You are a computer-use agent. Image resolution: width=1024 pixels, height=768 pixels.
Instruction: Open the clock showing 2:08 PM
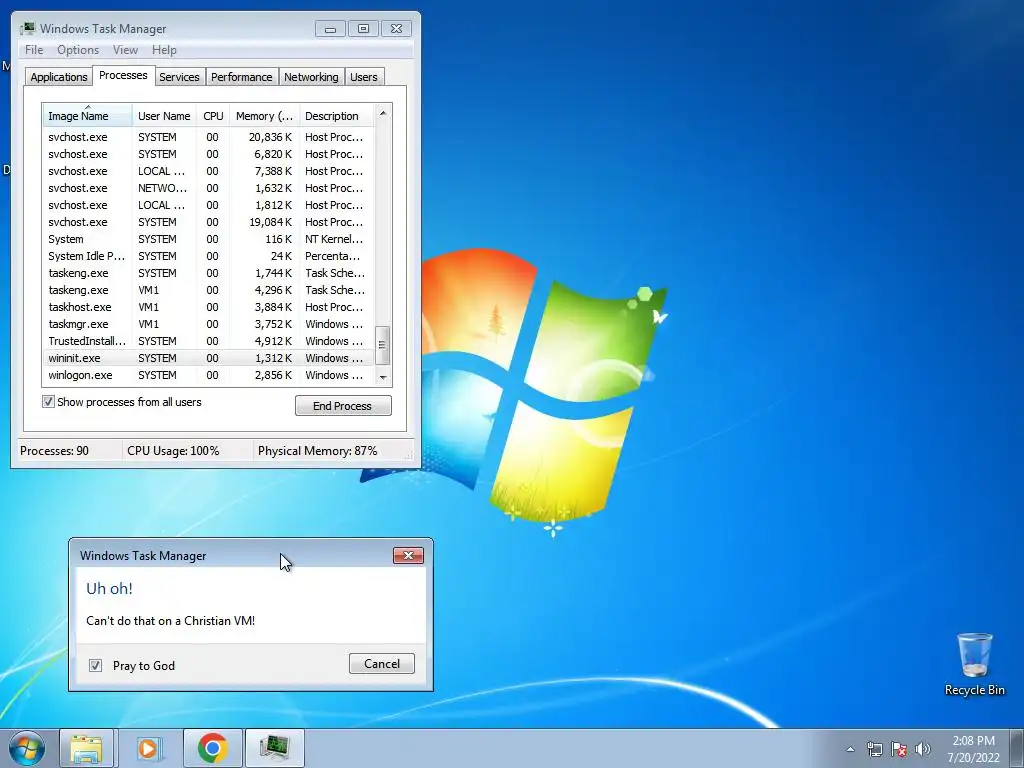pos(973,749)
